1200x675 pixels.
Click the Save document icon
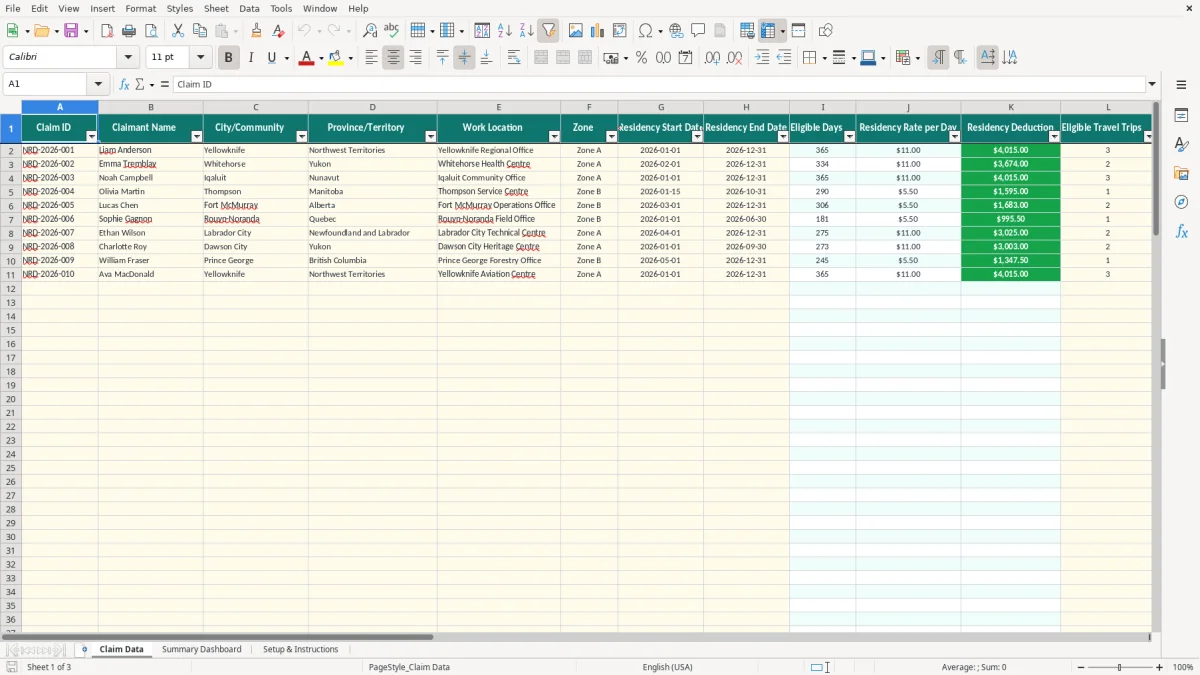[x=71, y=31]
